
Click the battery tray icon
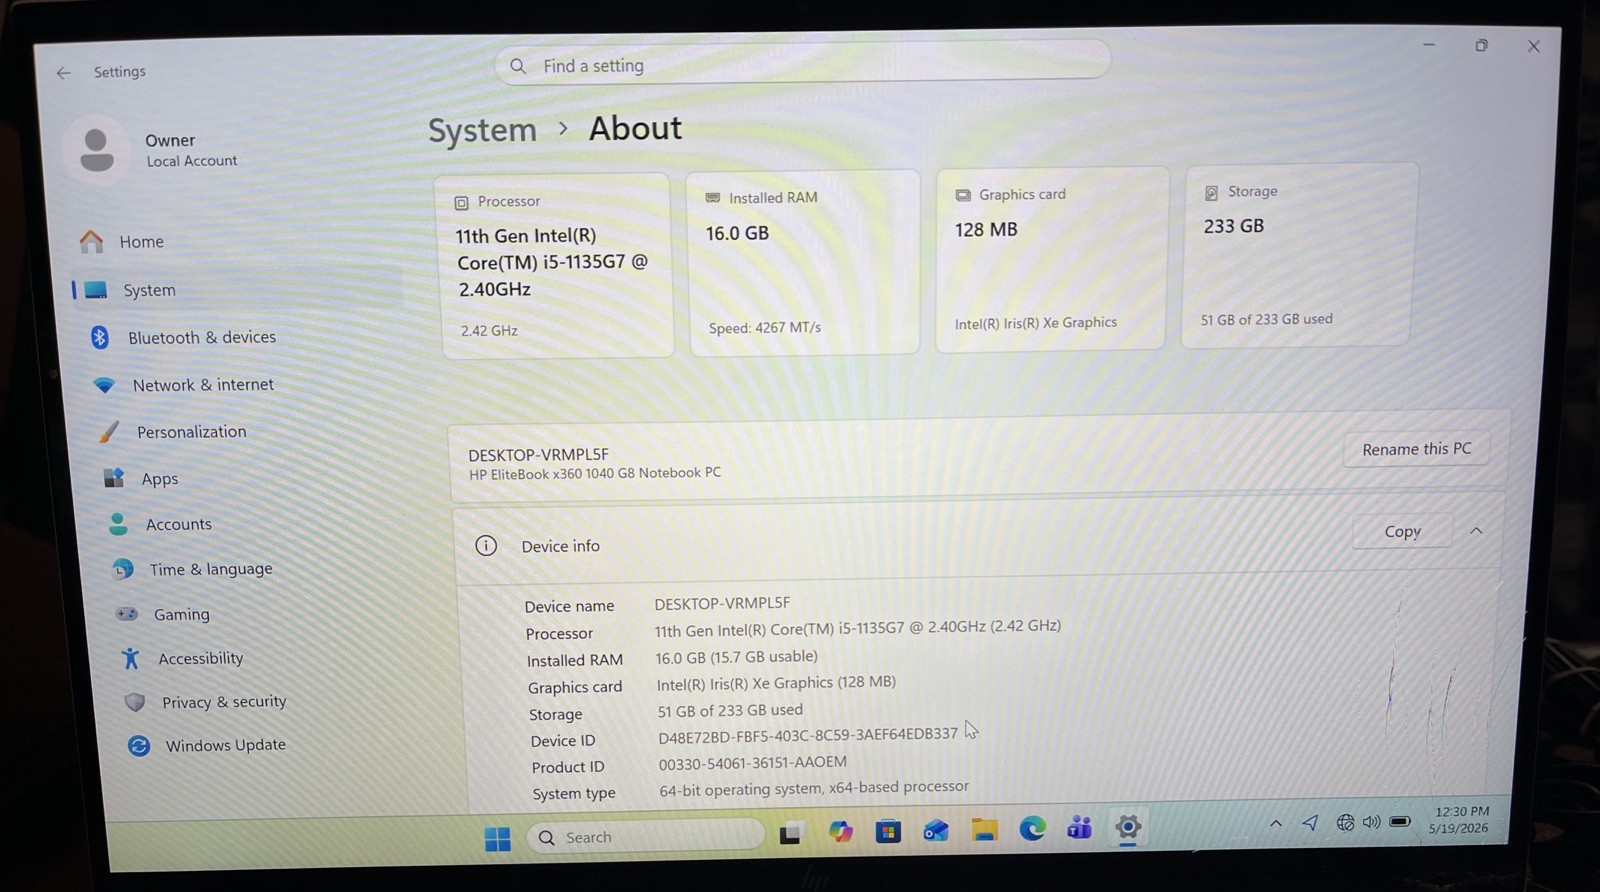point(1400,822)
